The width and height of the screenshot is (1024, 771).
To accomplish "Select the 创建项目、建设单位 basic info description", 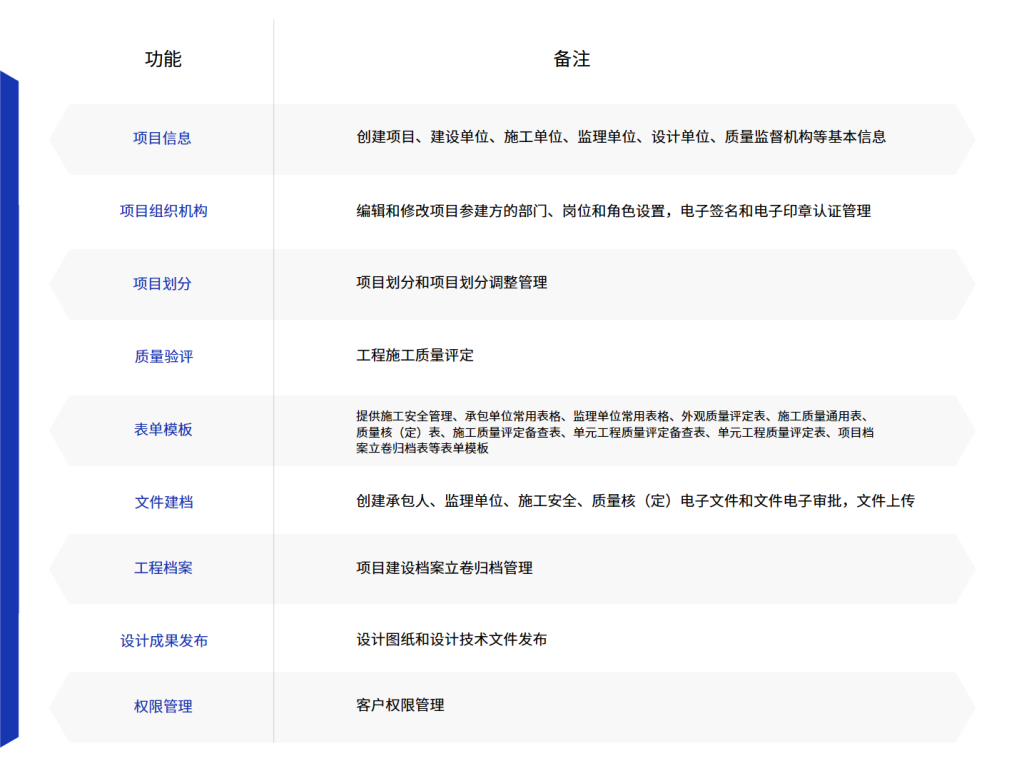I will [x=620, y=137].
